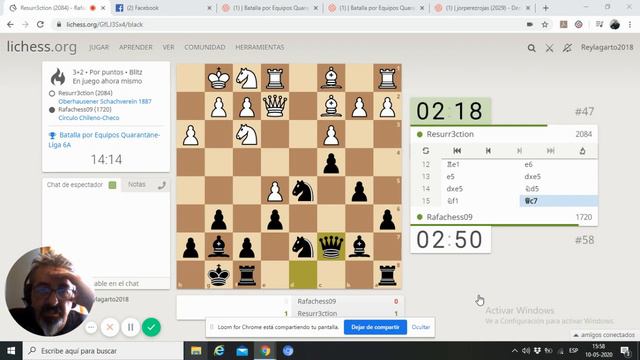Select move Nd5 in the move list

(558, 189)
